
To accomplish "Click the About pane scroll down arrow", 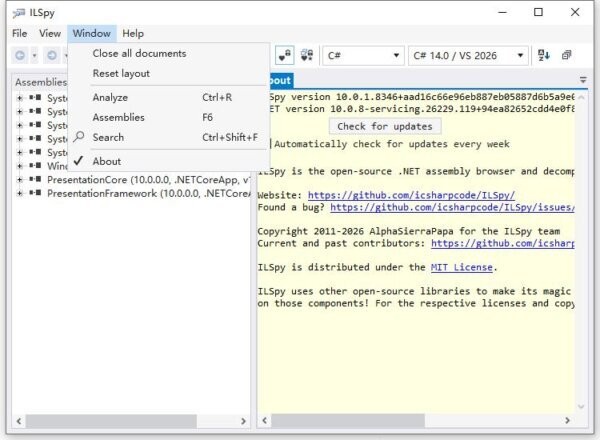I will tap(581, 406).
